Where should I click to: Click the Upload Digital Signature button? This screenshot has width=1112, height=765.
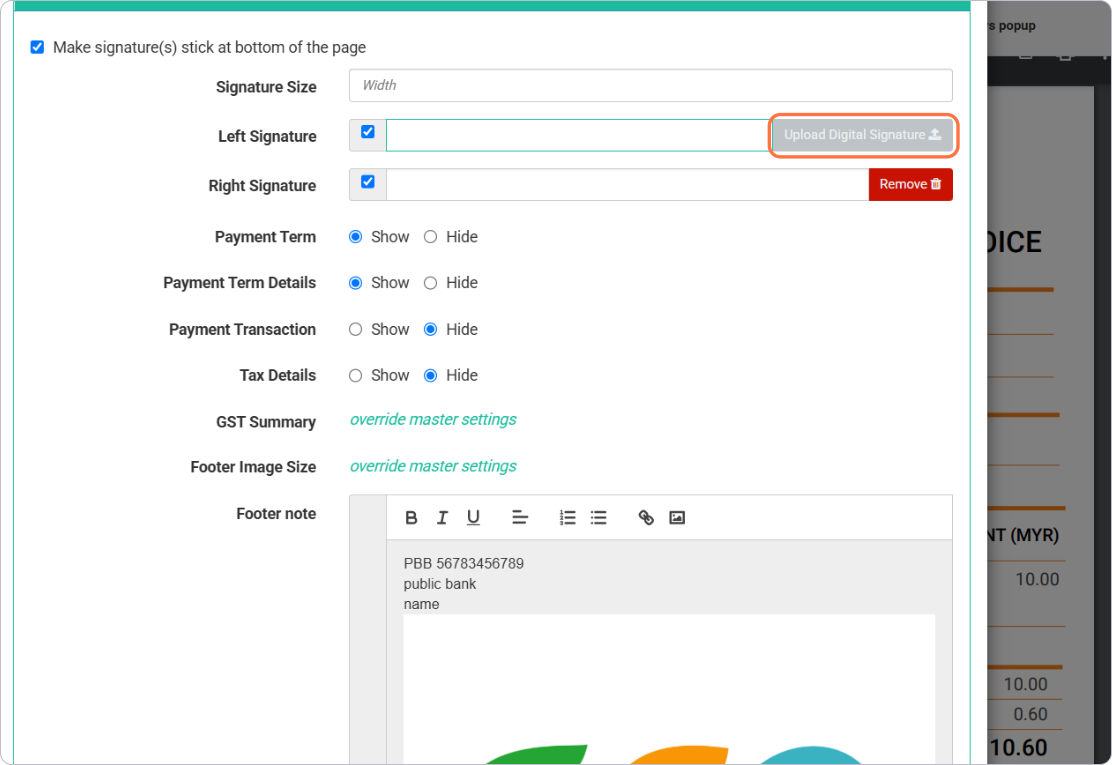coord(862,135)
